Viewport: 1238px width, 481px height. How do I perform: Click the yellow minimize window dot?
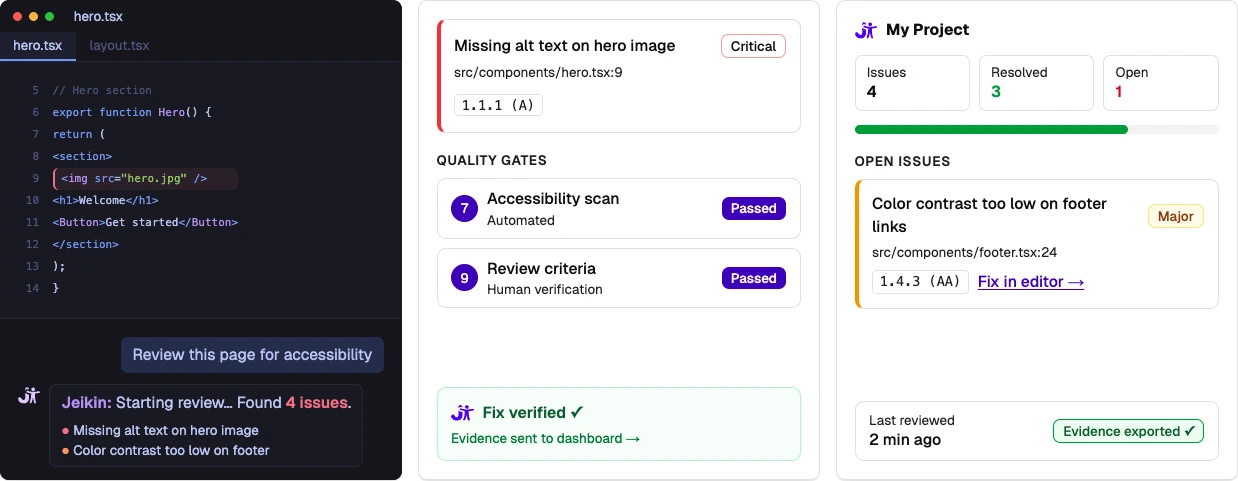coord(35,17)
